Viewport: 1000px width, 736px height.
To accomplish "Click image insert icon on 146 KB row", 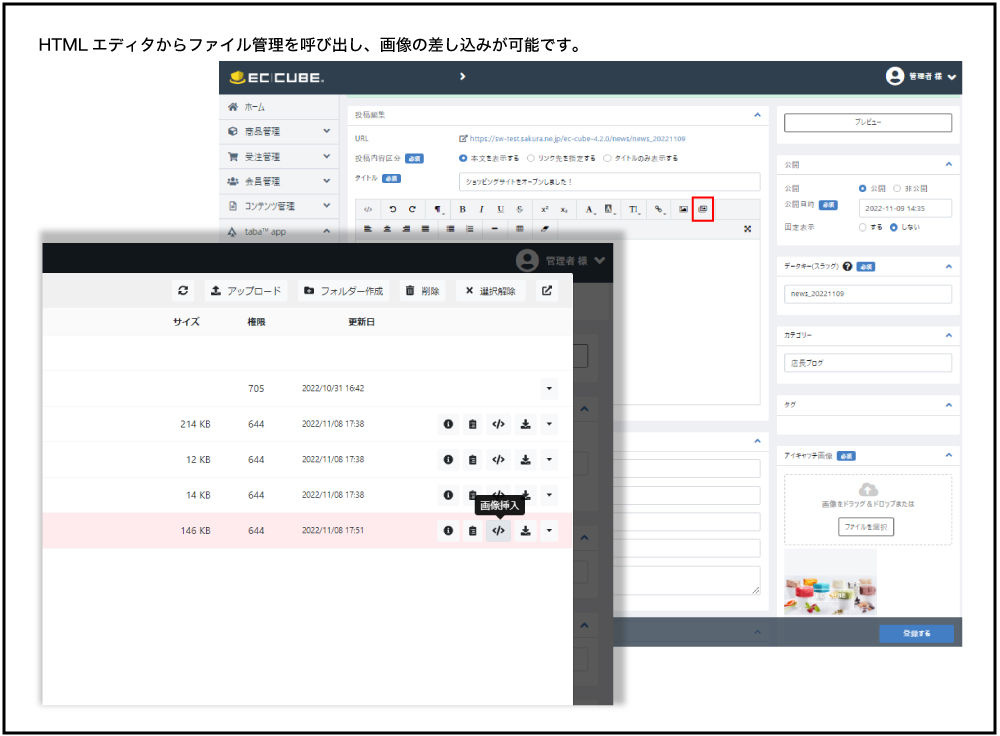I will [x=498, y=531].
